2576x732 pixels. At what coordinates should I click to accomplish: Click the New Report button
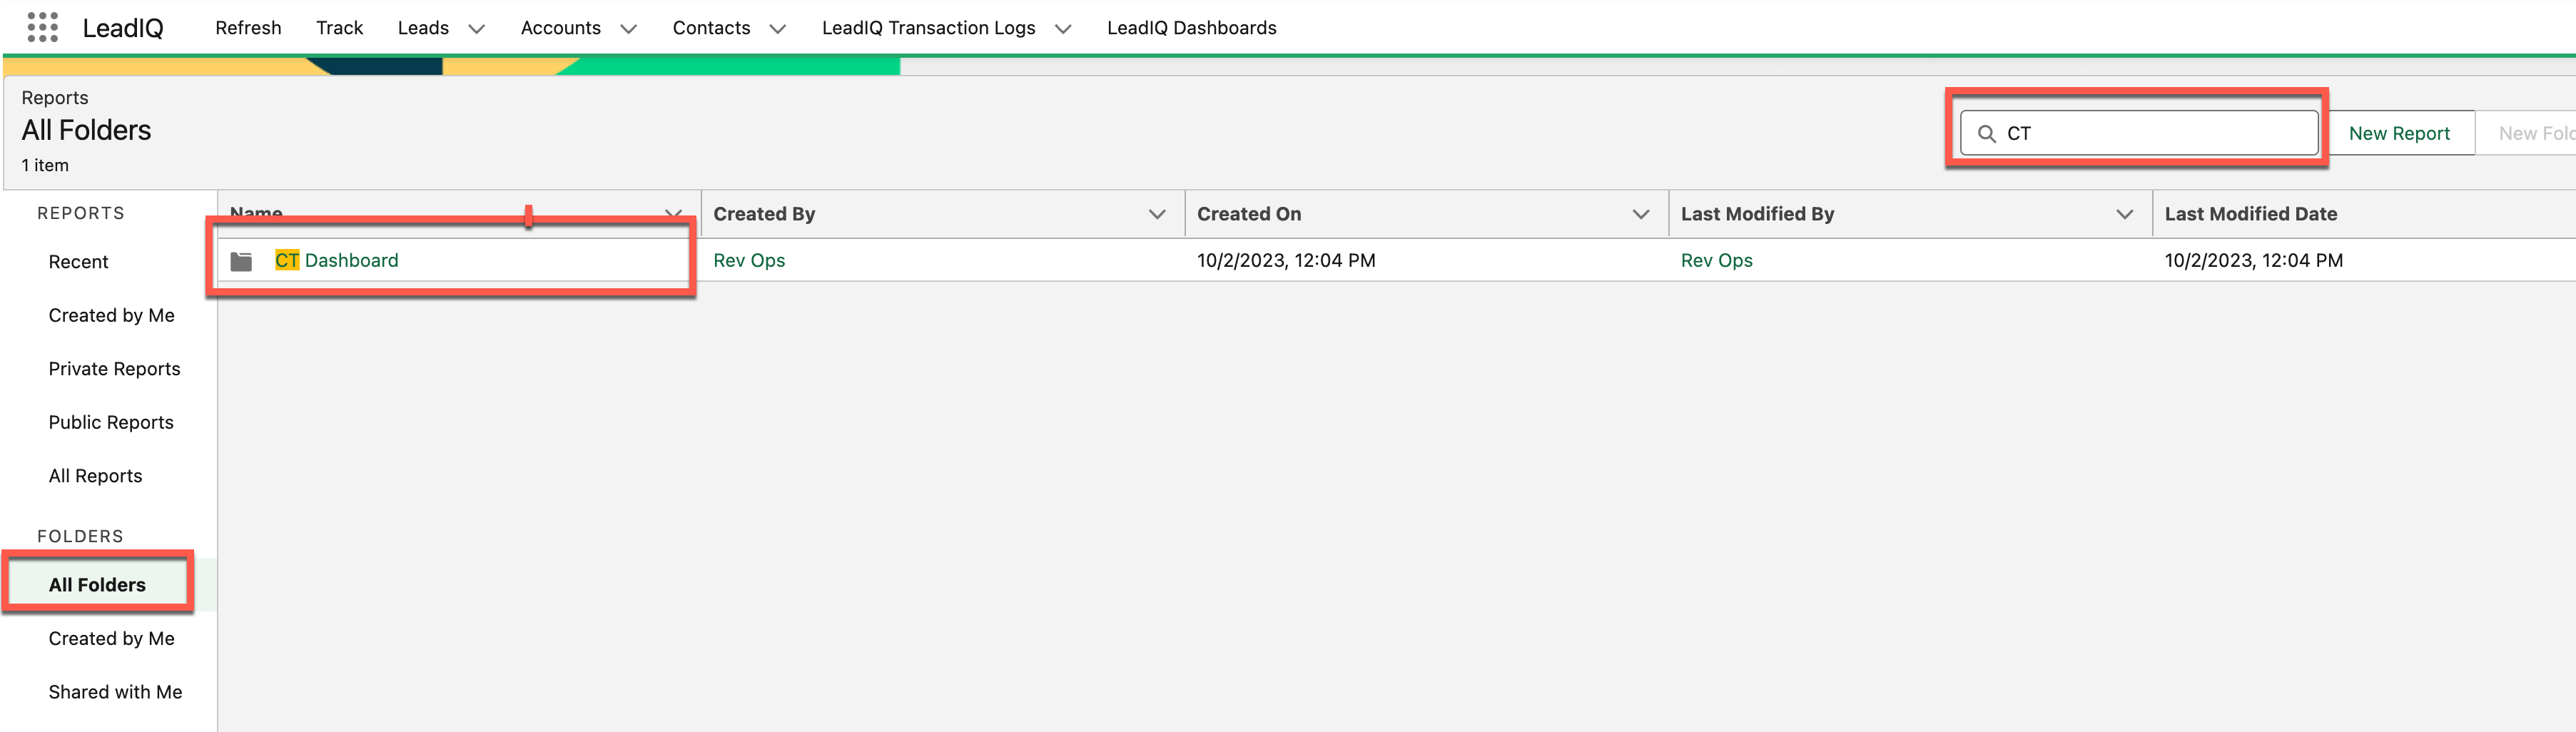[2398, 133]
